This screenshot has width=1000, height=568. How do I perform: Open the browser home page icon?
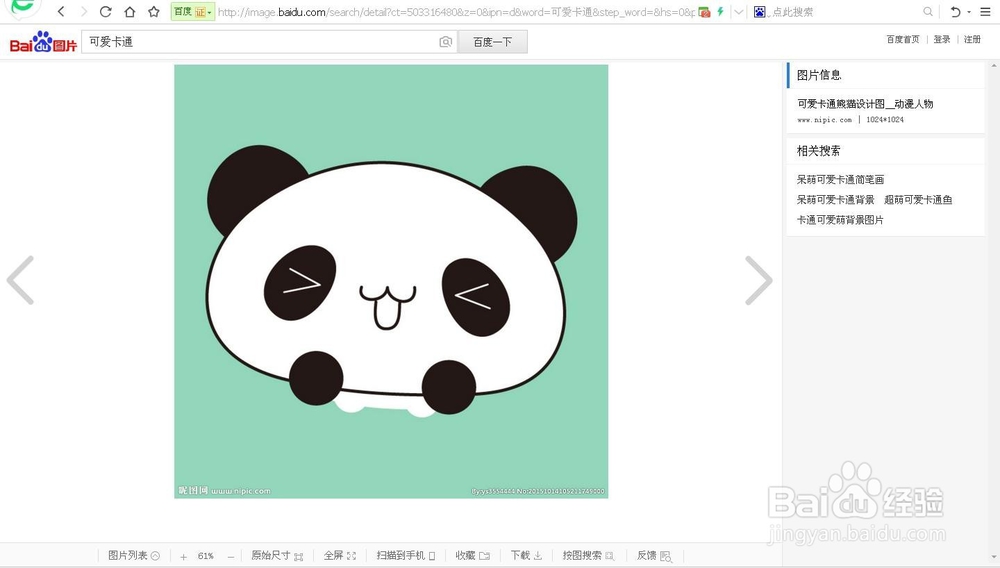(129, 11)
